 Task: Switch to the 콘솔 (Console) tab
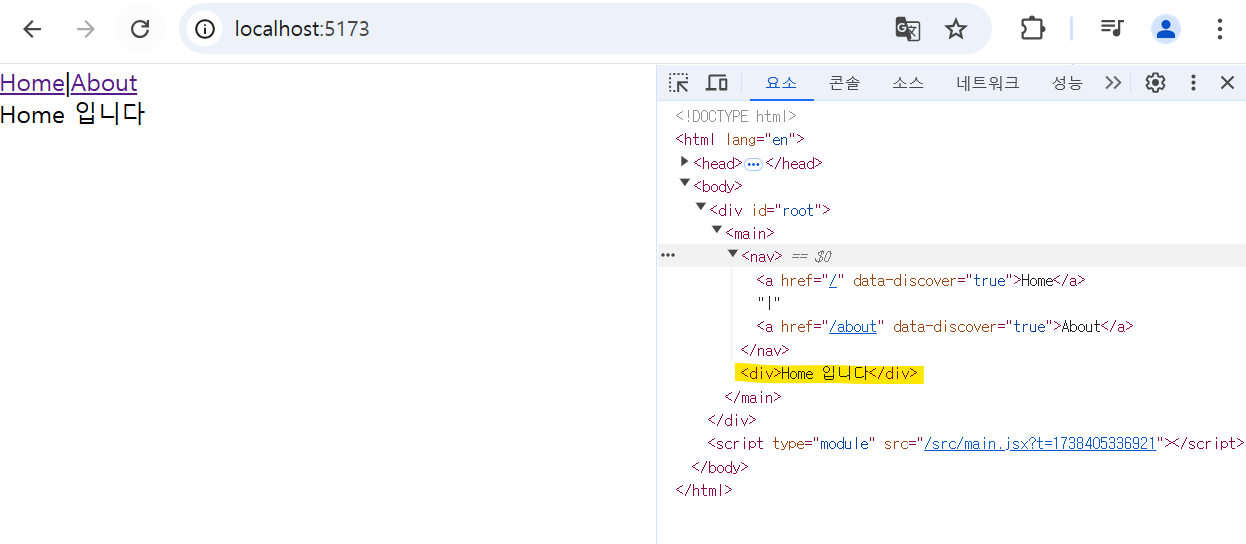(844, 83)
